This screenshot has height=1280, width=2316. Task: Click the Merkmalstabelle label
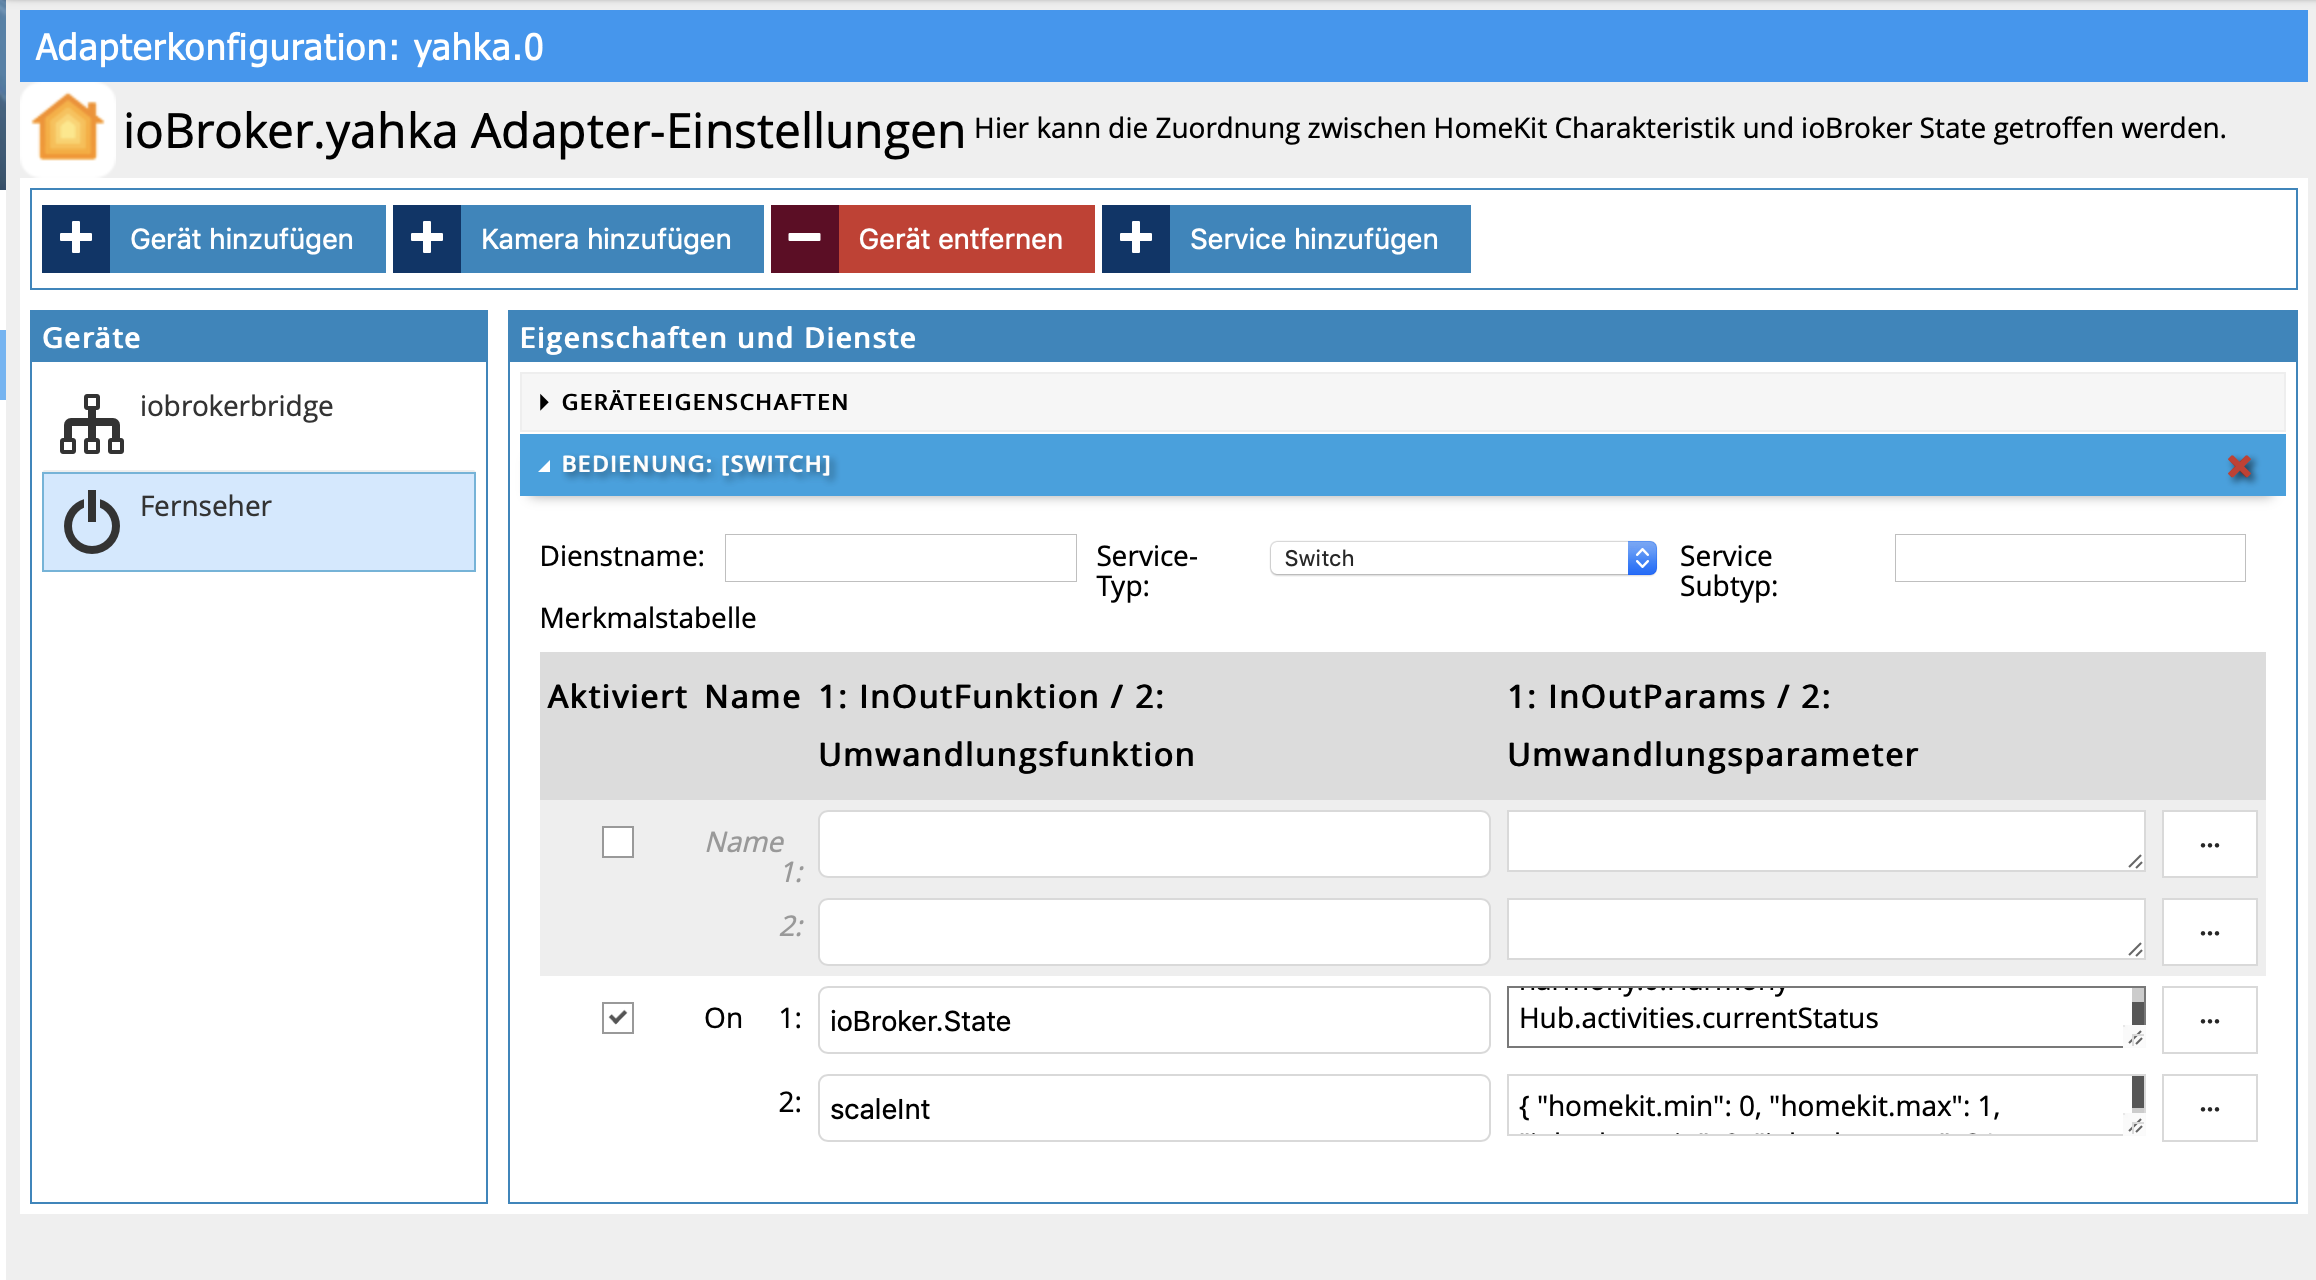click(x=648, y=618)
